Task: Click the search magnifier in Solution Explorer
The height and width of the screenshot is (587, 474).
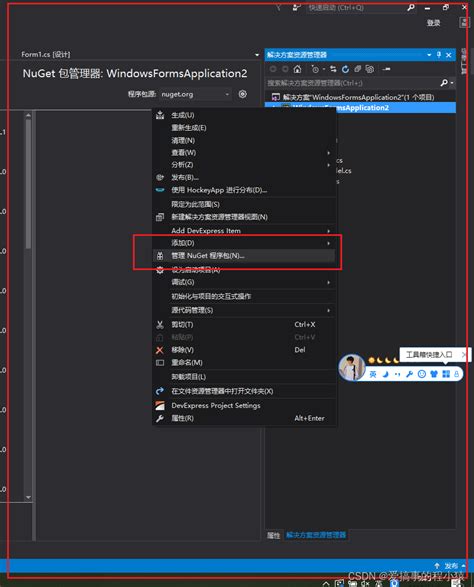Action: tap(444, 83)
